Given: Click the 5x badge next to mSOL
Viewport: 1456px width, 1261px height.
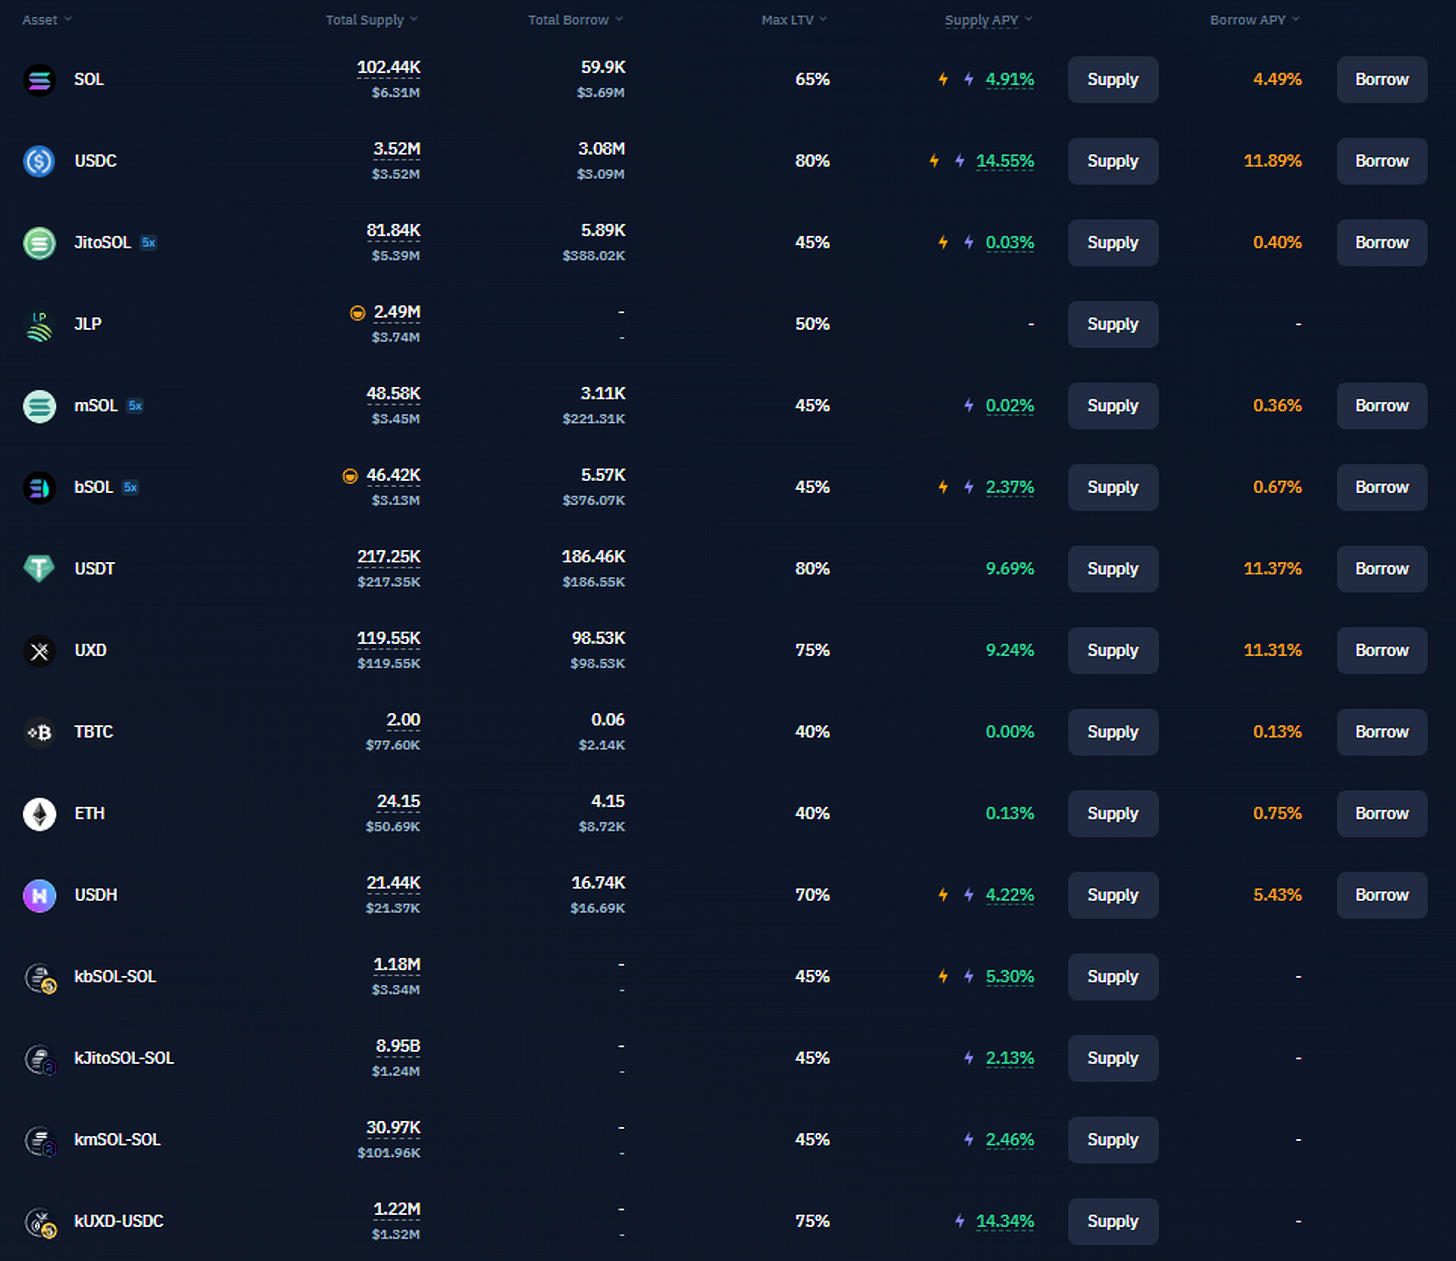Looking at the screenshot, I should coord(135,406).
